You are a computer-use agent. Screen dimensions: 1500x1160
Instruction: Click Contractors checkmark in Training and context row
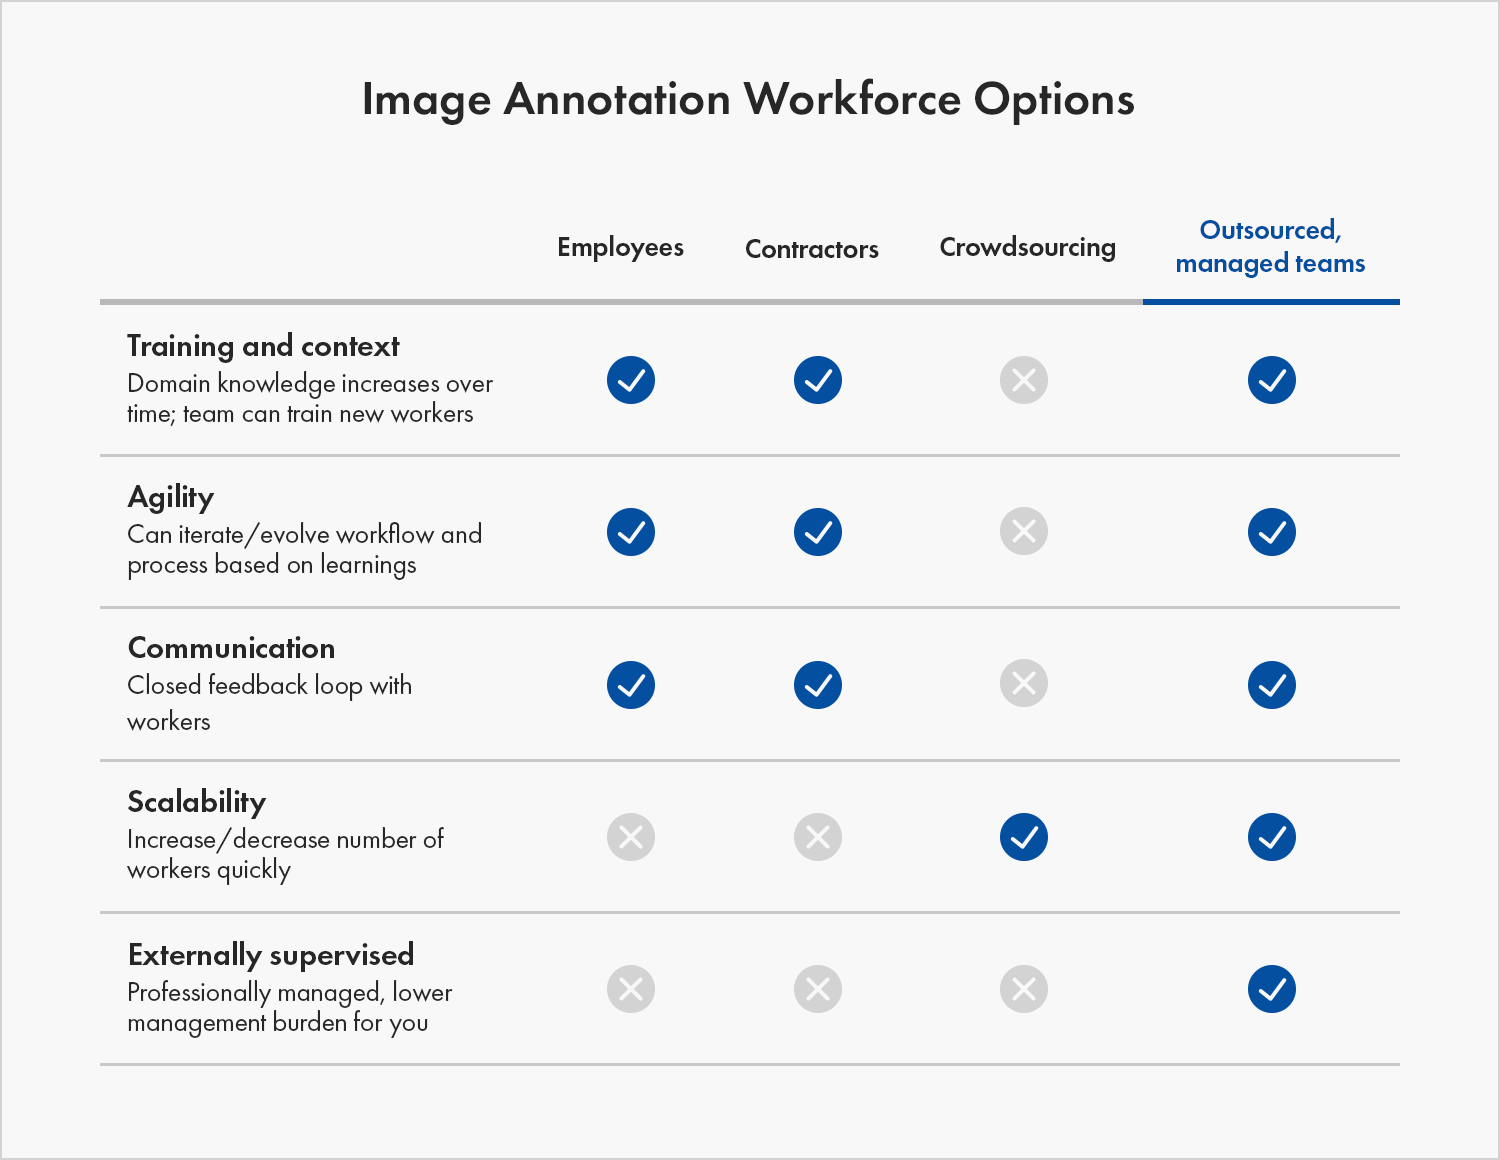coord(818,380)
